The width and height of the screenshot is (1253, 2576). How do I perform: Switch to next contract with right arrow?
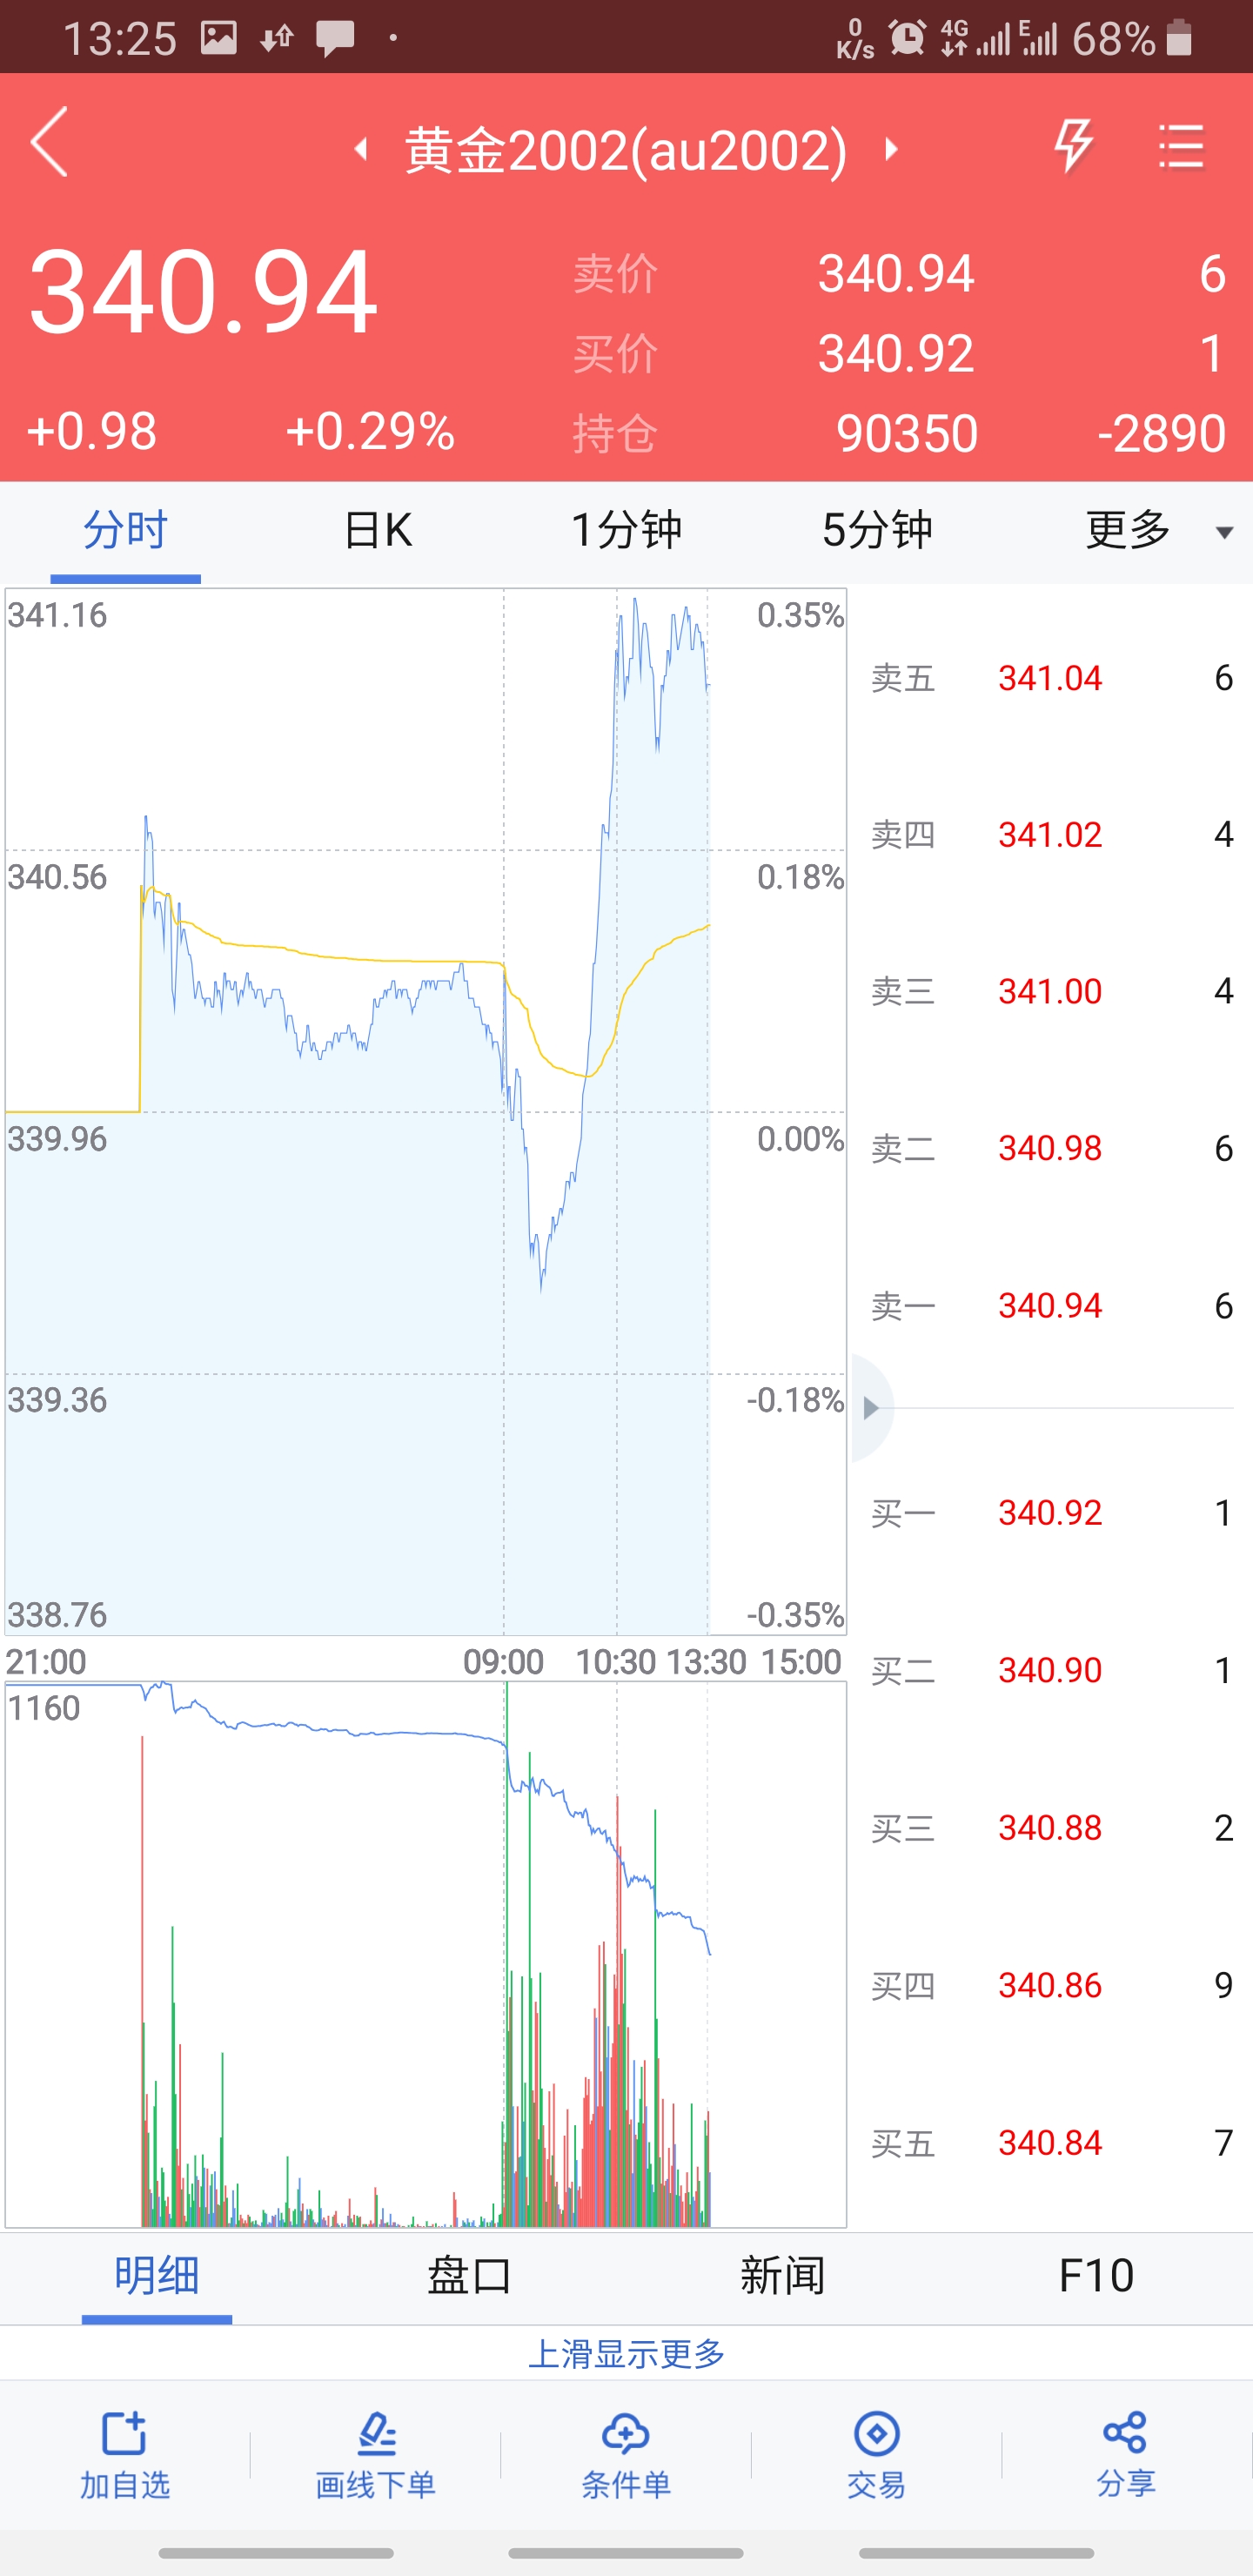pos(891,150)
